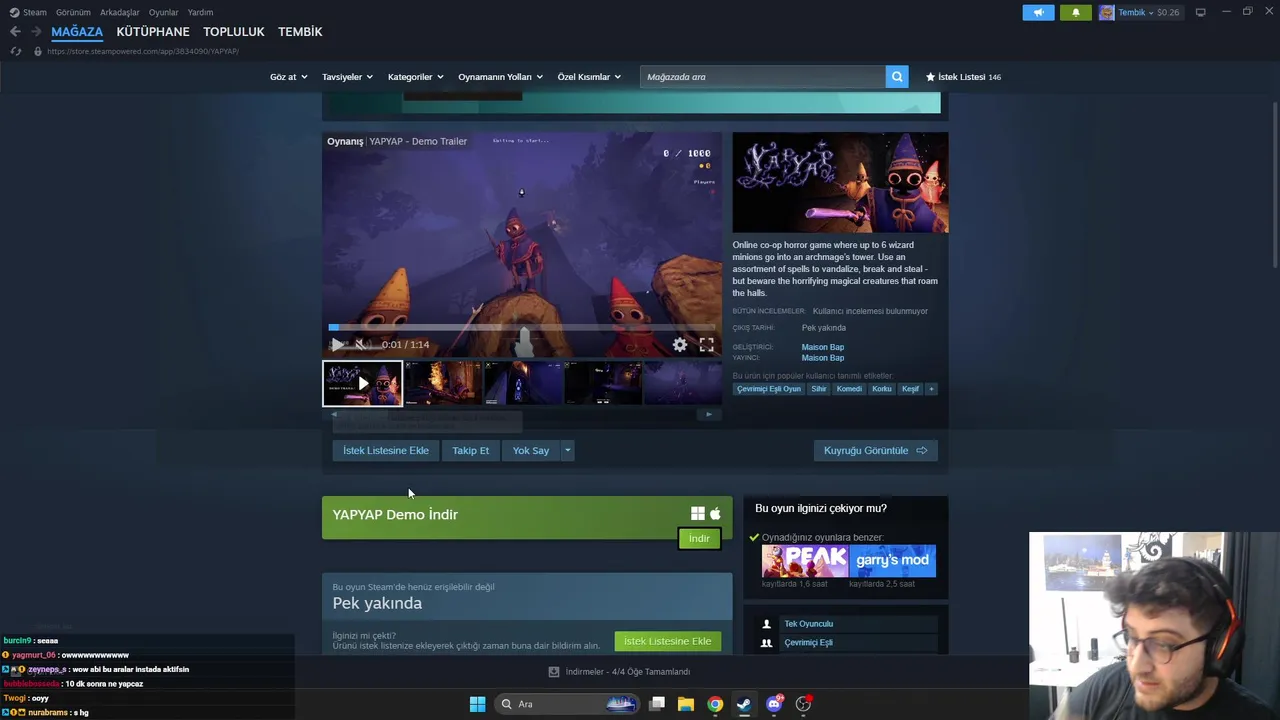The height and width of the screenshot is (720, 1280).
Task: Click the Steam Big Picture monitor icon
Action: point(1200,12)
